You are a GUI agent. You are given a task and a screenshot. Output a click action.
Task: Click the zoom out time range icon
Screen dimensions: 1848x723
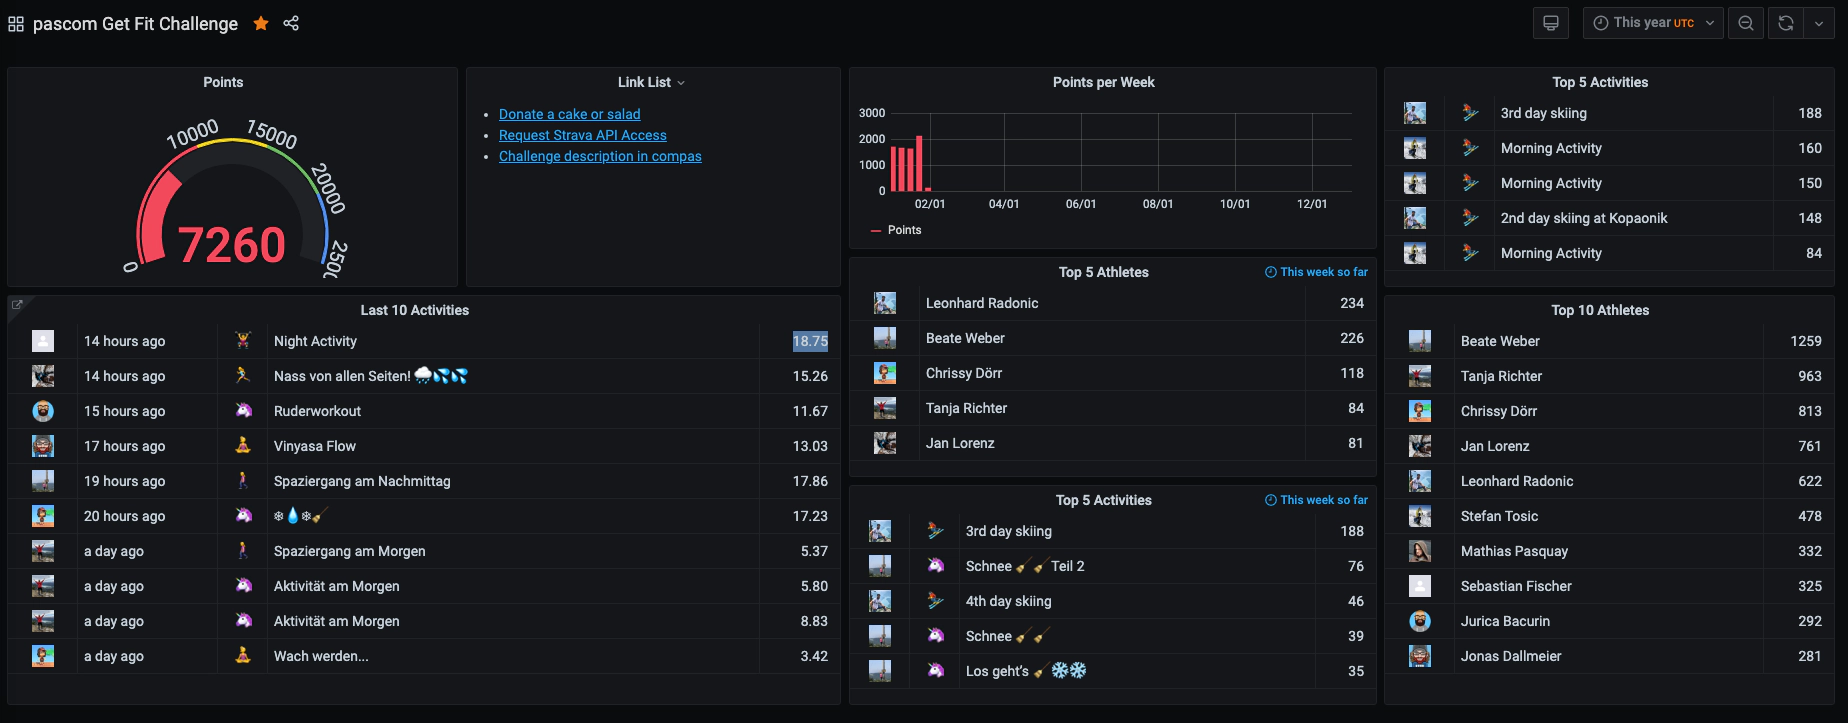coord(1745,23)
